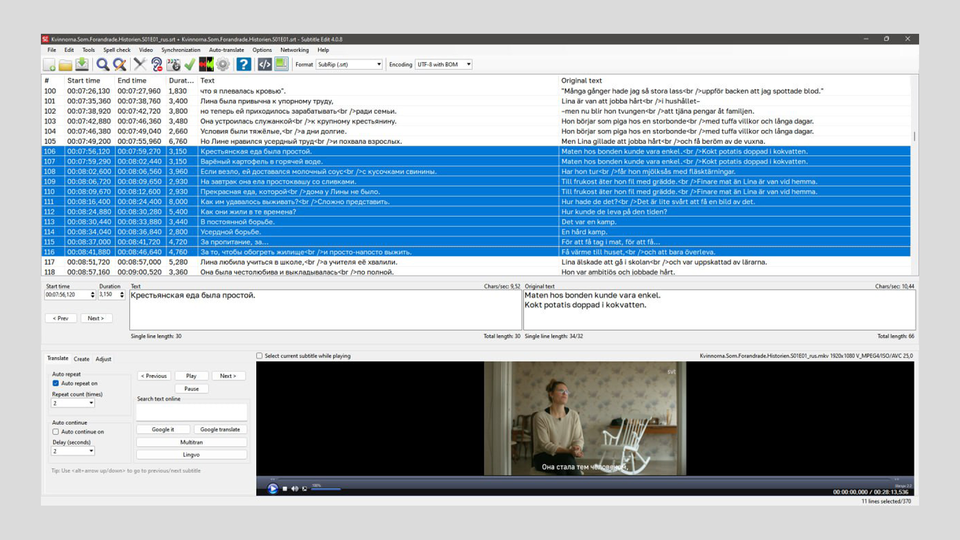
Task: Click the Multitran button
Action: pyautogui.click(x=192, y=442)
